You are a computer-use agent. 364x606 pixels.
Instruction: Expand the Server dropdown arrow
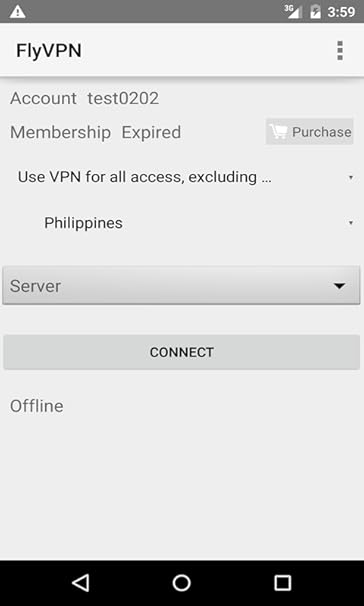tap(339, 286)
